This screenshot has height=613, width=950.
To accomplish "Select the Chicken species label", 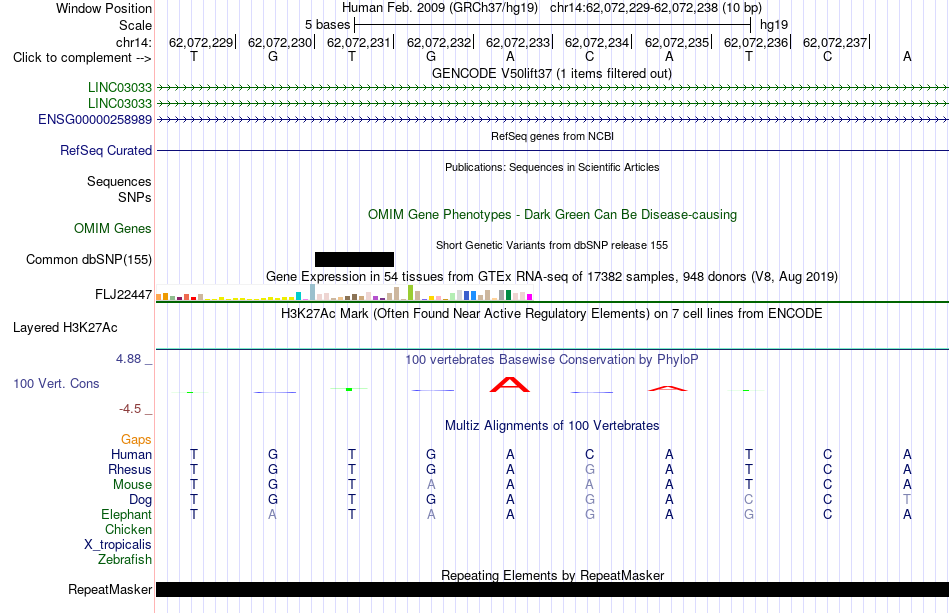I will point(128,529).
